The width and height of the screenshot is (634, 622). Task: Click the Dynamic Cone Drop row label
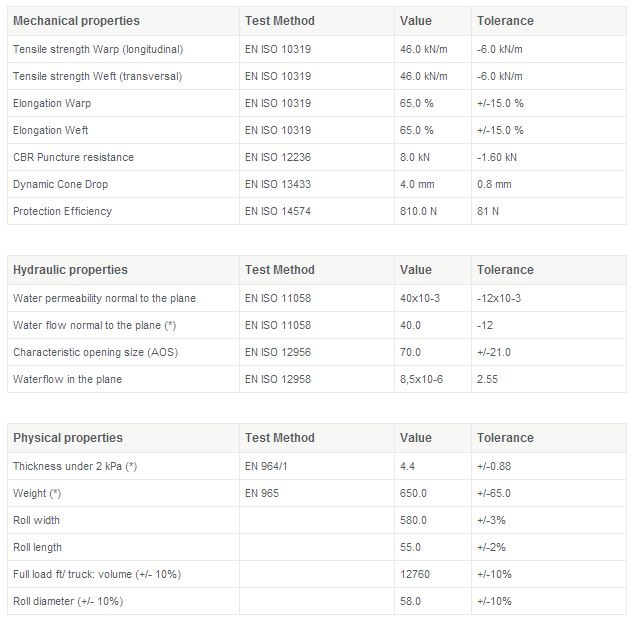coord(60,184)
